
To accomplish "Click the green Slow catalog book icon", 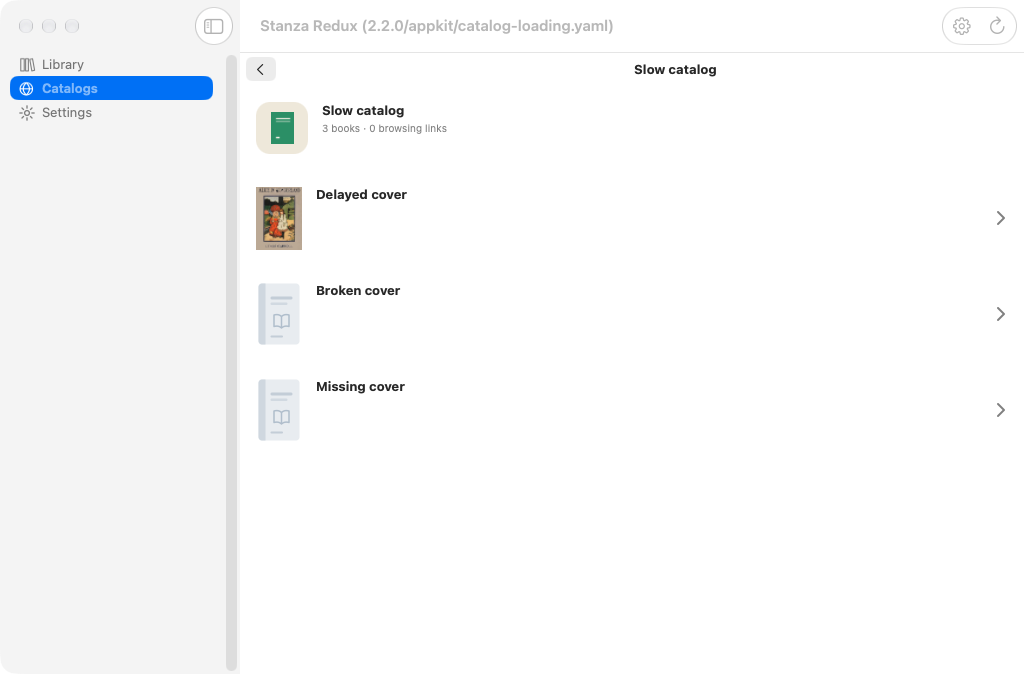I will click(x=282, y=128).
